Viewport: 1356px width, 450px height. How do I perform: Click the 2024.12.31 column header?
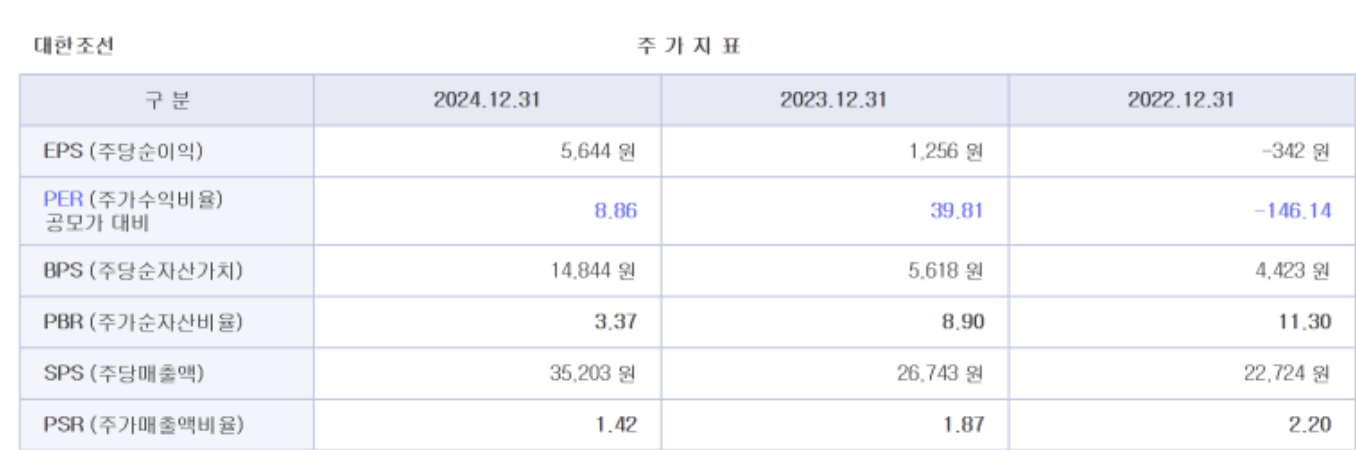click(x=487, y=100)
